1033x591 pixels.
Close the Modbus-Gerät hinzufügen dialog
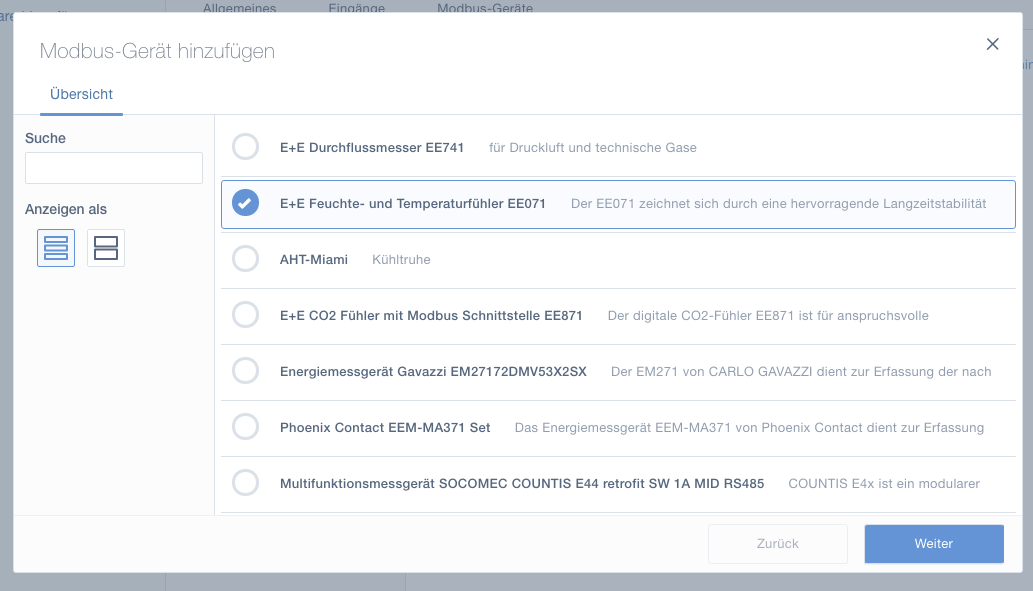pos(992,44)
